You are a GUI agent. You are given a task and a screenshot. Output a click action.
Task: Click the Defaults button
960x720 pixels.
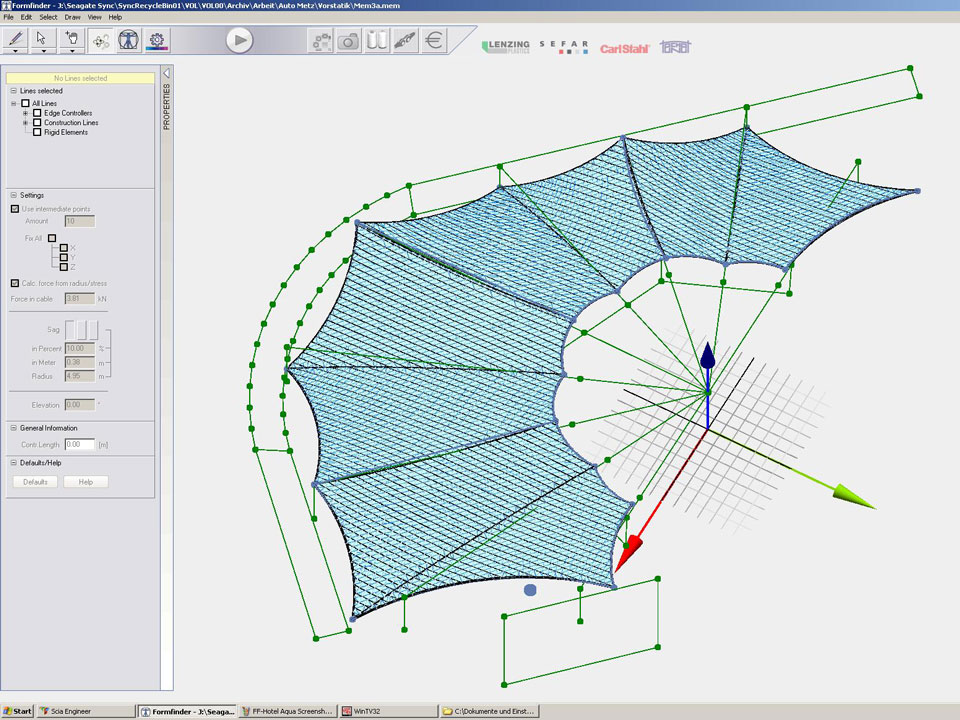click(35, 482)
